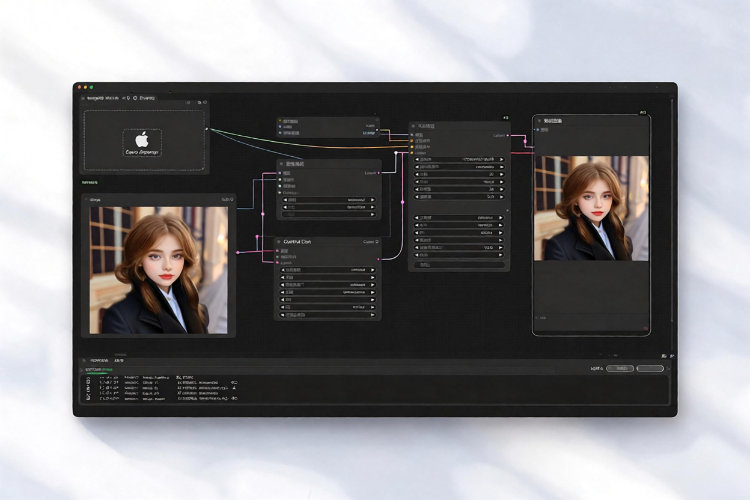Click left arrow on the top row of "Cperful Con" node
Image resolution: width=750 pixels, height=500 pixels.
(x=283, y=270)
